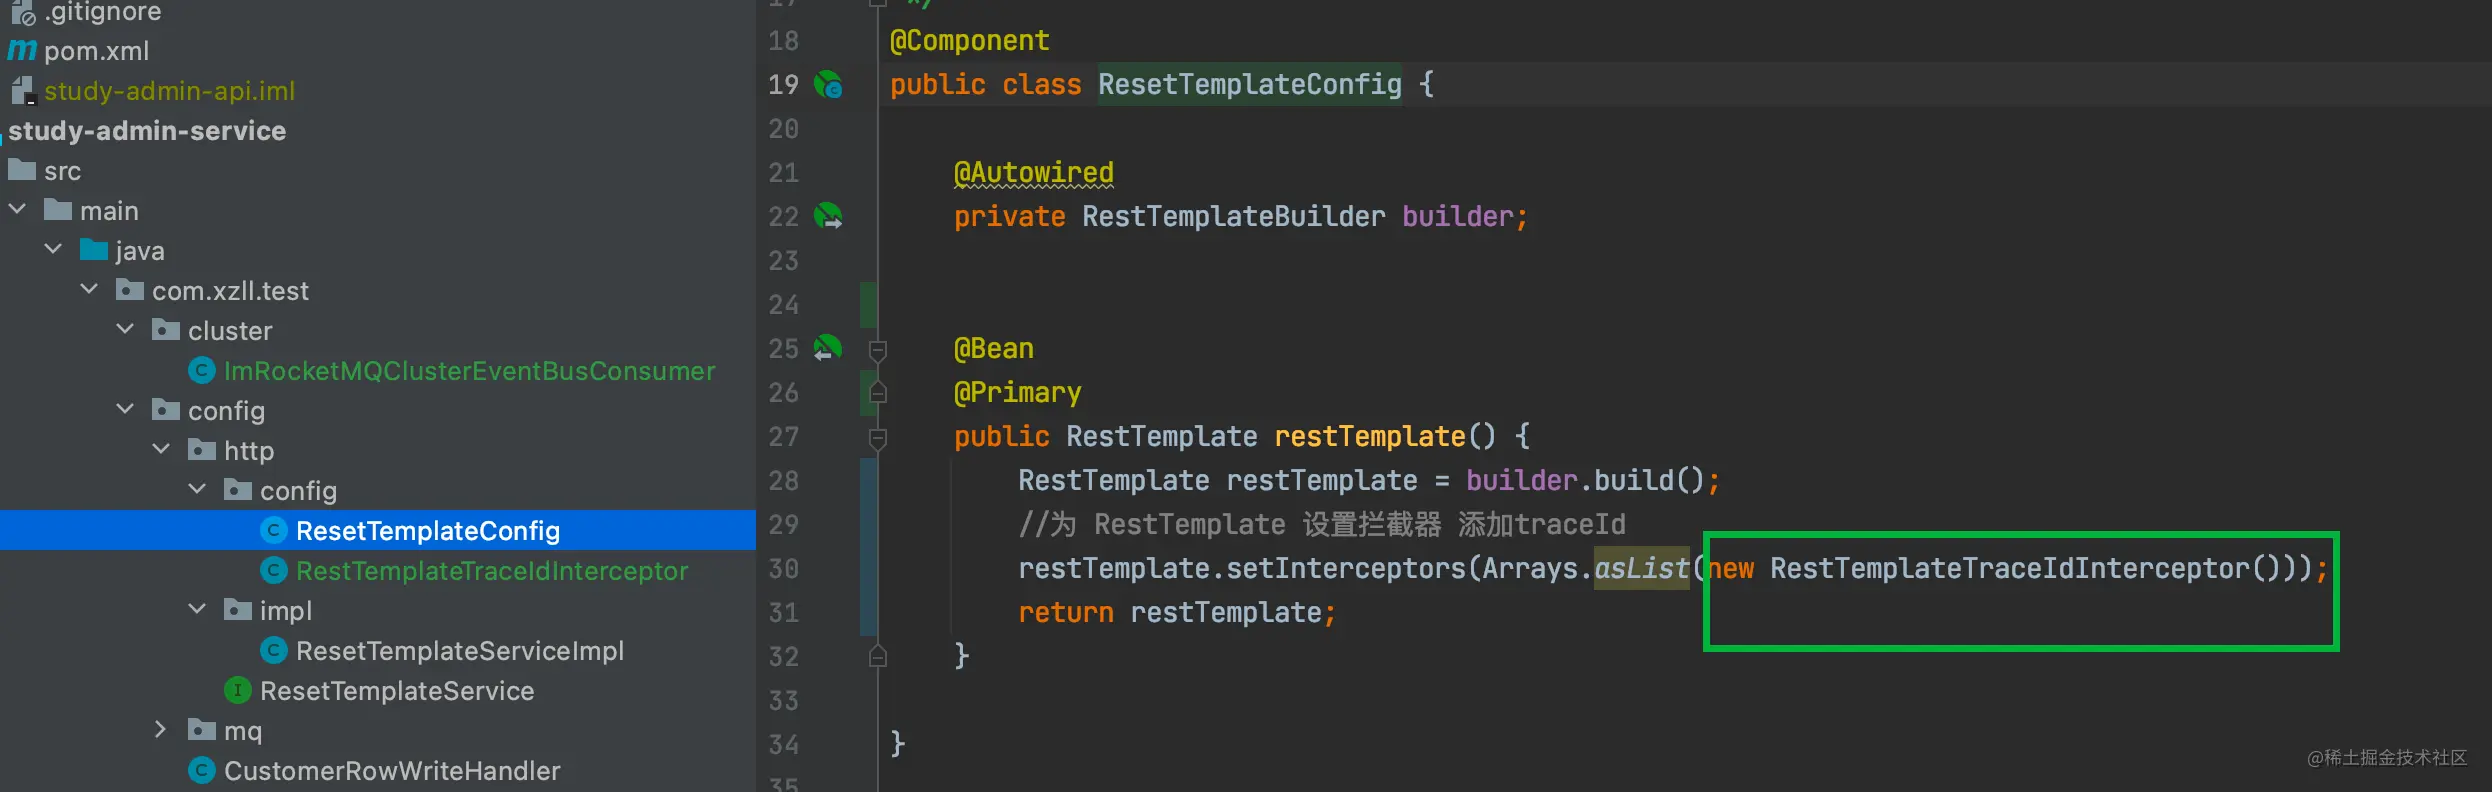Screen dimensions: 2492x792
Task: Collapse the main folder chevron
Action: 17,210
